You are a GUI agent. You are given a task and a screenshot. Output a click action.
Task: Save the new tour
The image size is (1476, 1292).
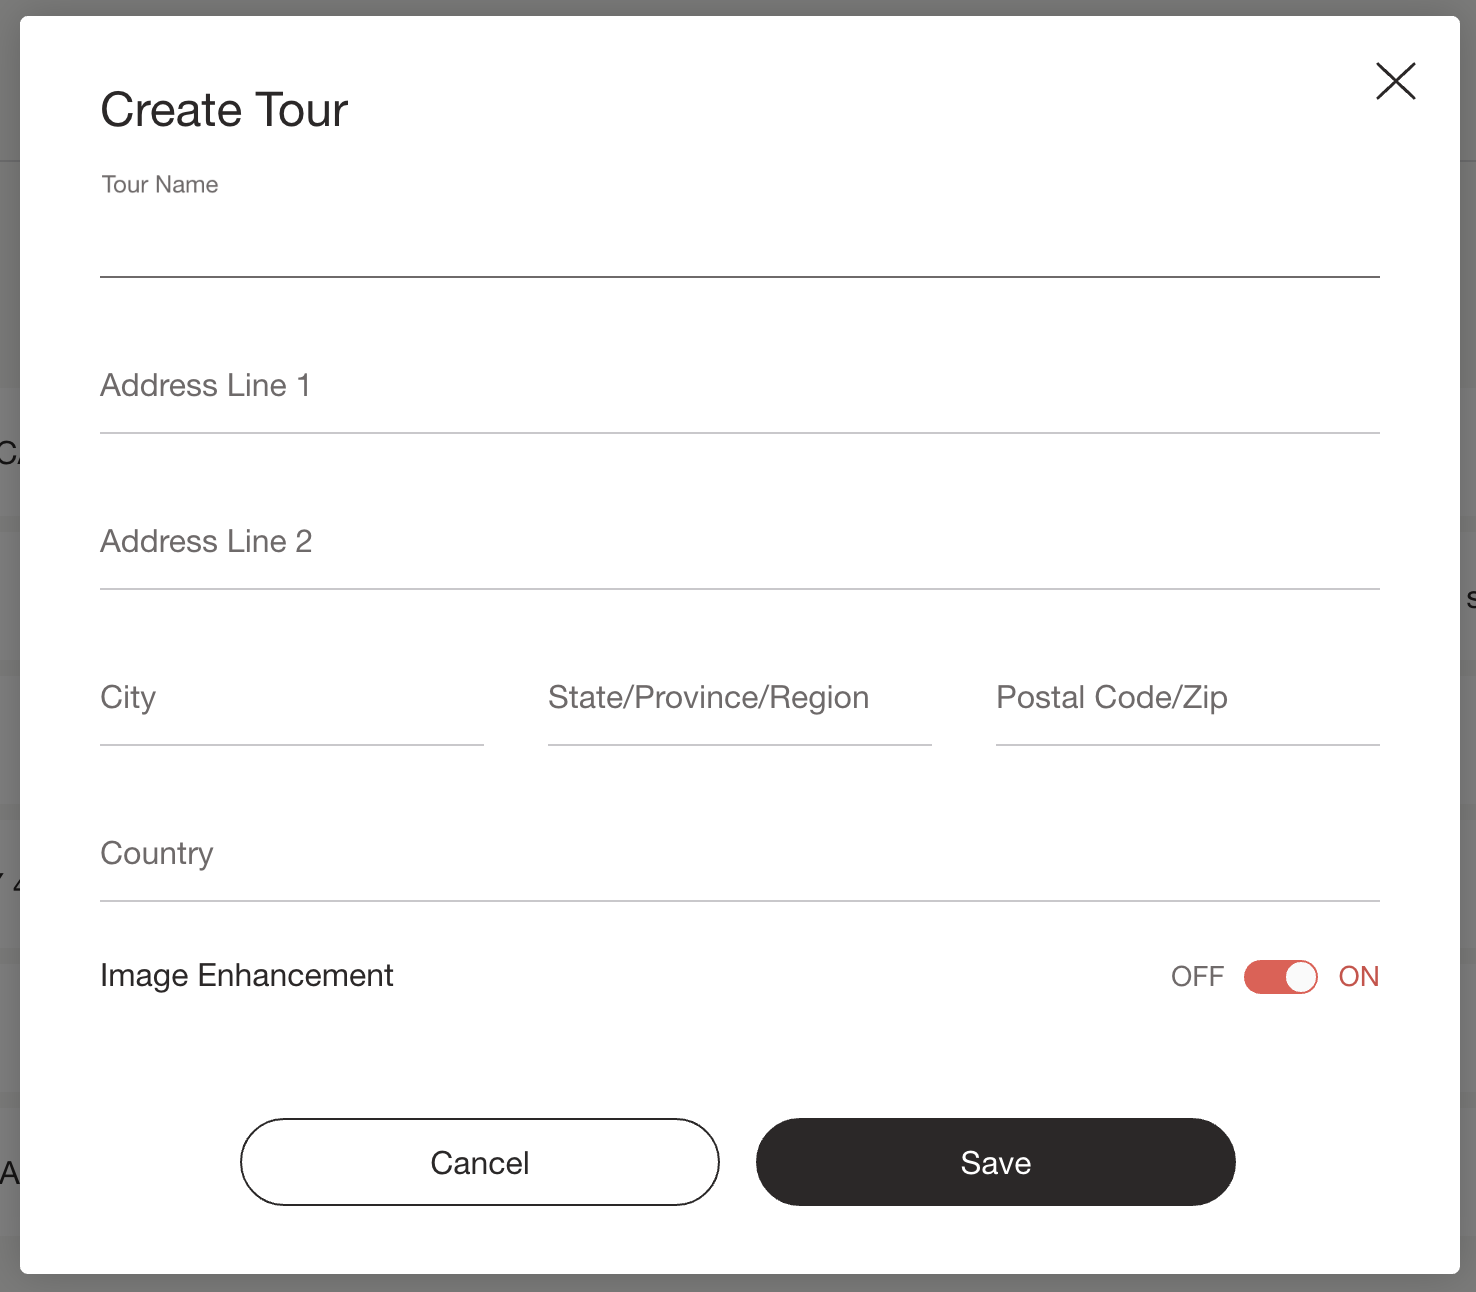pyautogui.click(x=996, y=1162)
